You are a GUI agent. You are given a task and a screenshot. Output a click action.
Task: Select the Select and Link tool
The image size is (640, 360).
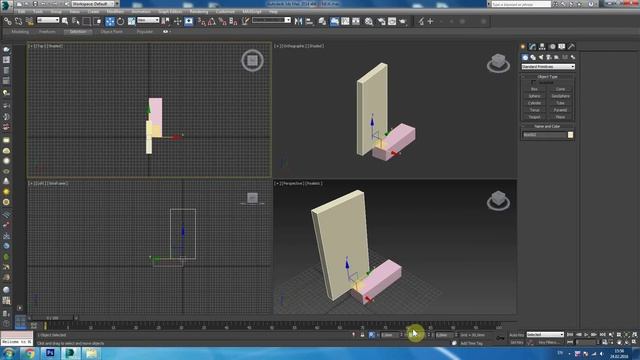(x=8, y=21)
